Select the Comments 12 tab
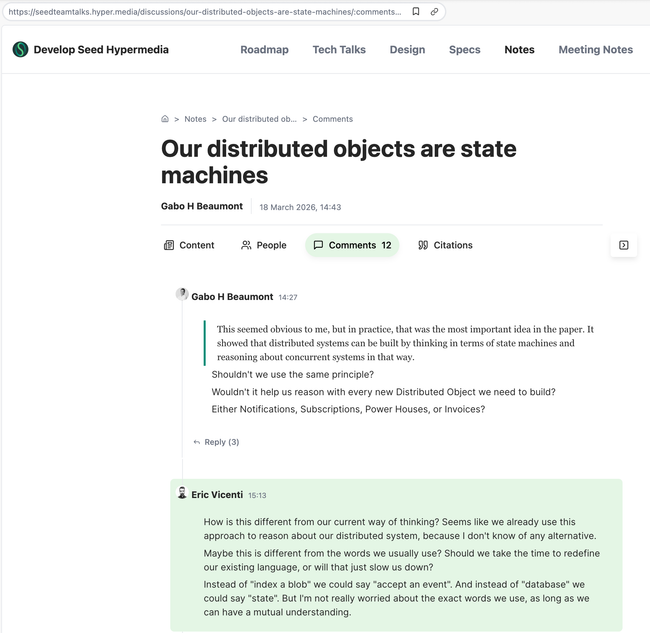 [352, 245]
